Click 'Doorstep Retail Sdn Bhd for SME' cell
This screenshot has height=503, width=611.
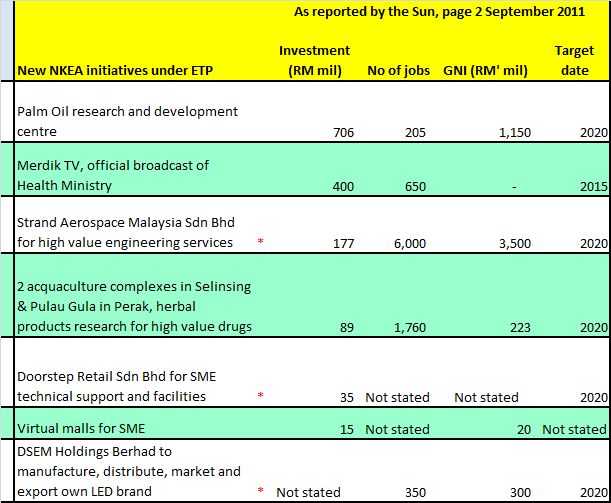click(117, 386)
